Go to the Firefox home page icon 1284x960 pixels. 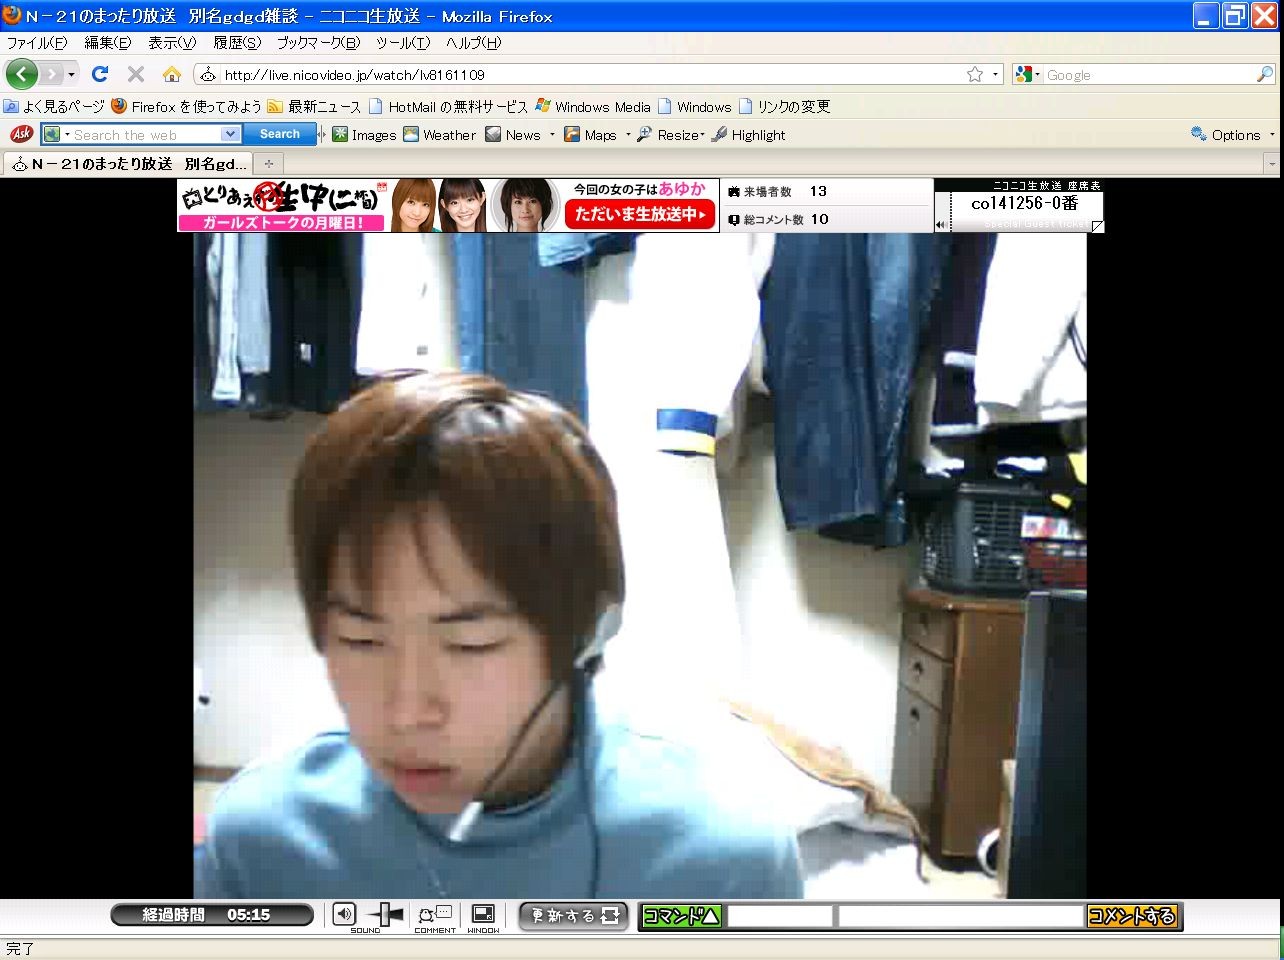tap(172, 74)
